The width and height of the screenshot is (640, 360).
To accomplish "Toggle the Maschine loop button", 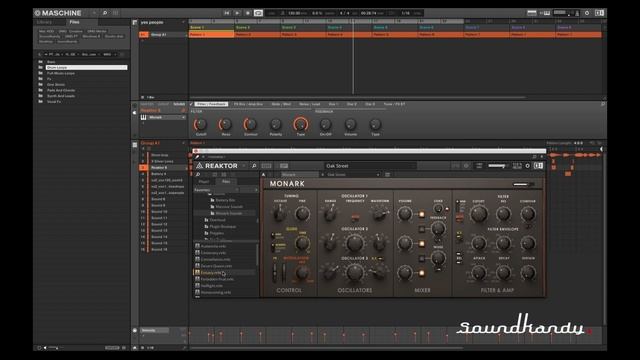I will coord(258,13).
